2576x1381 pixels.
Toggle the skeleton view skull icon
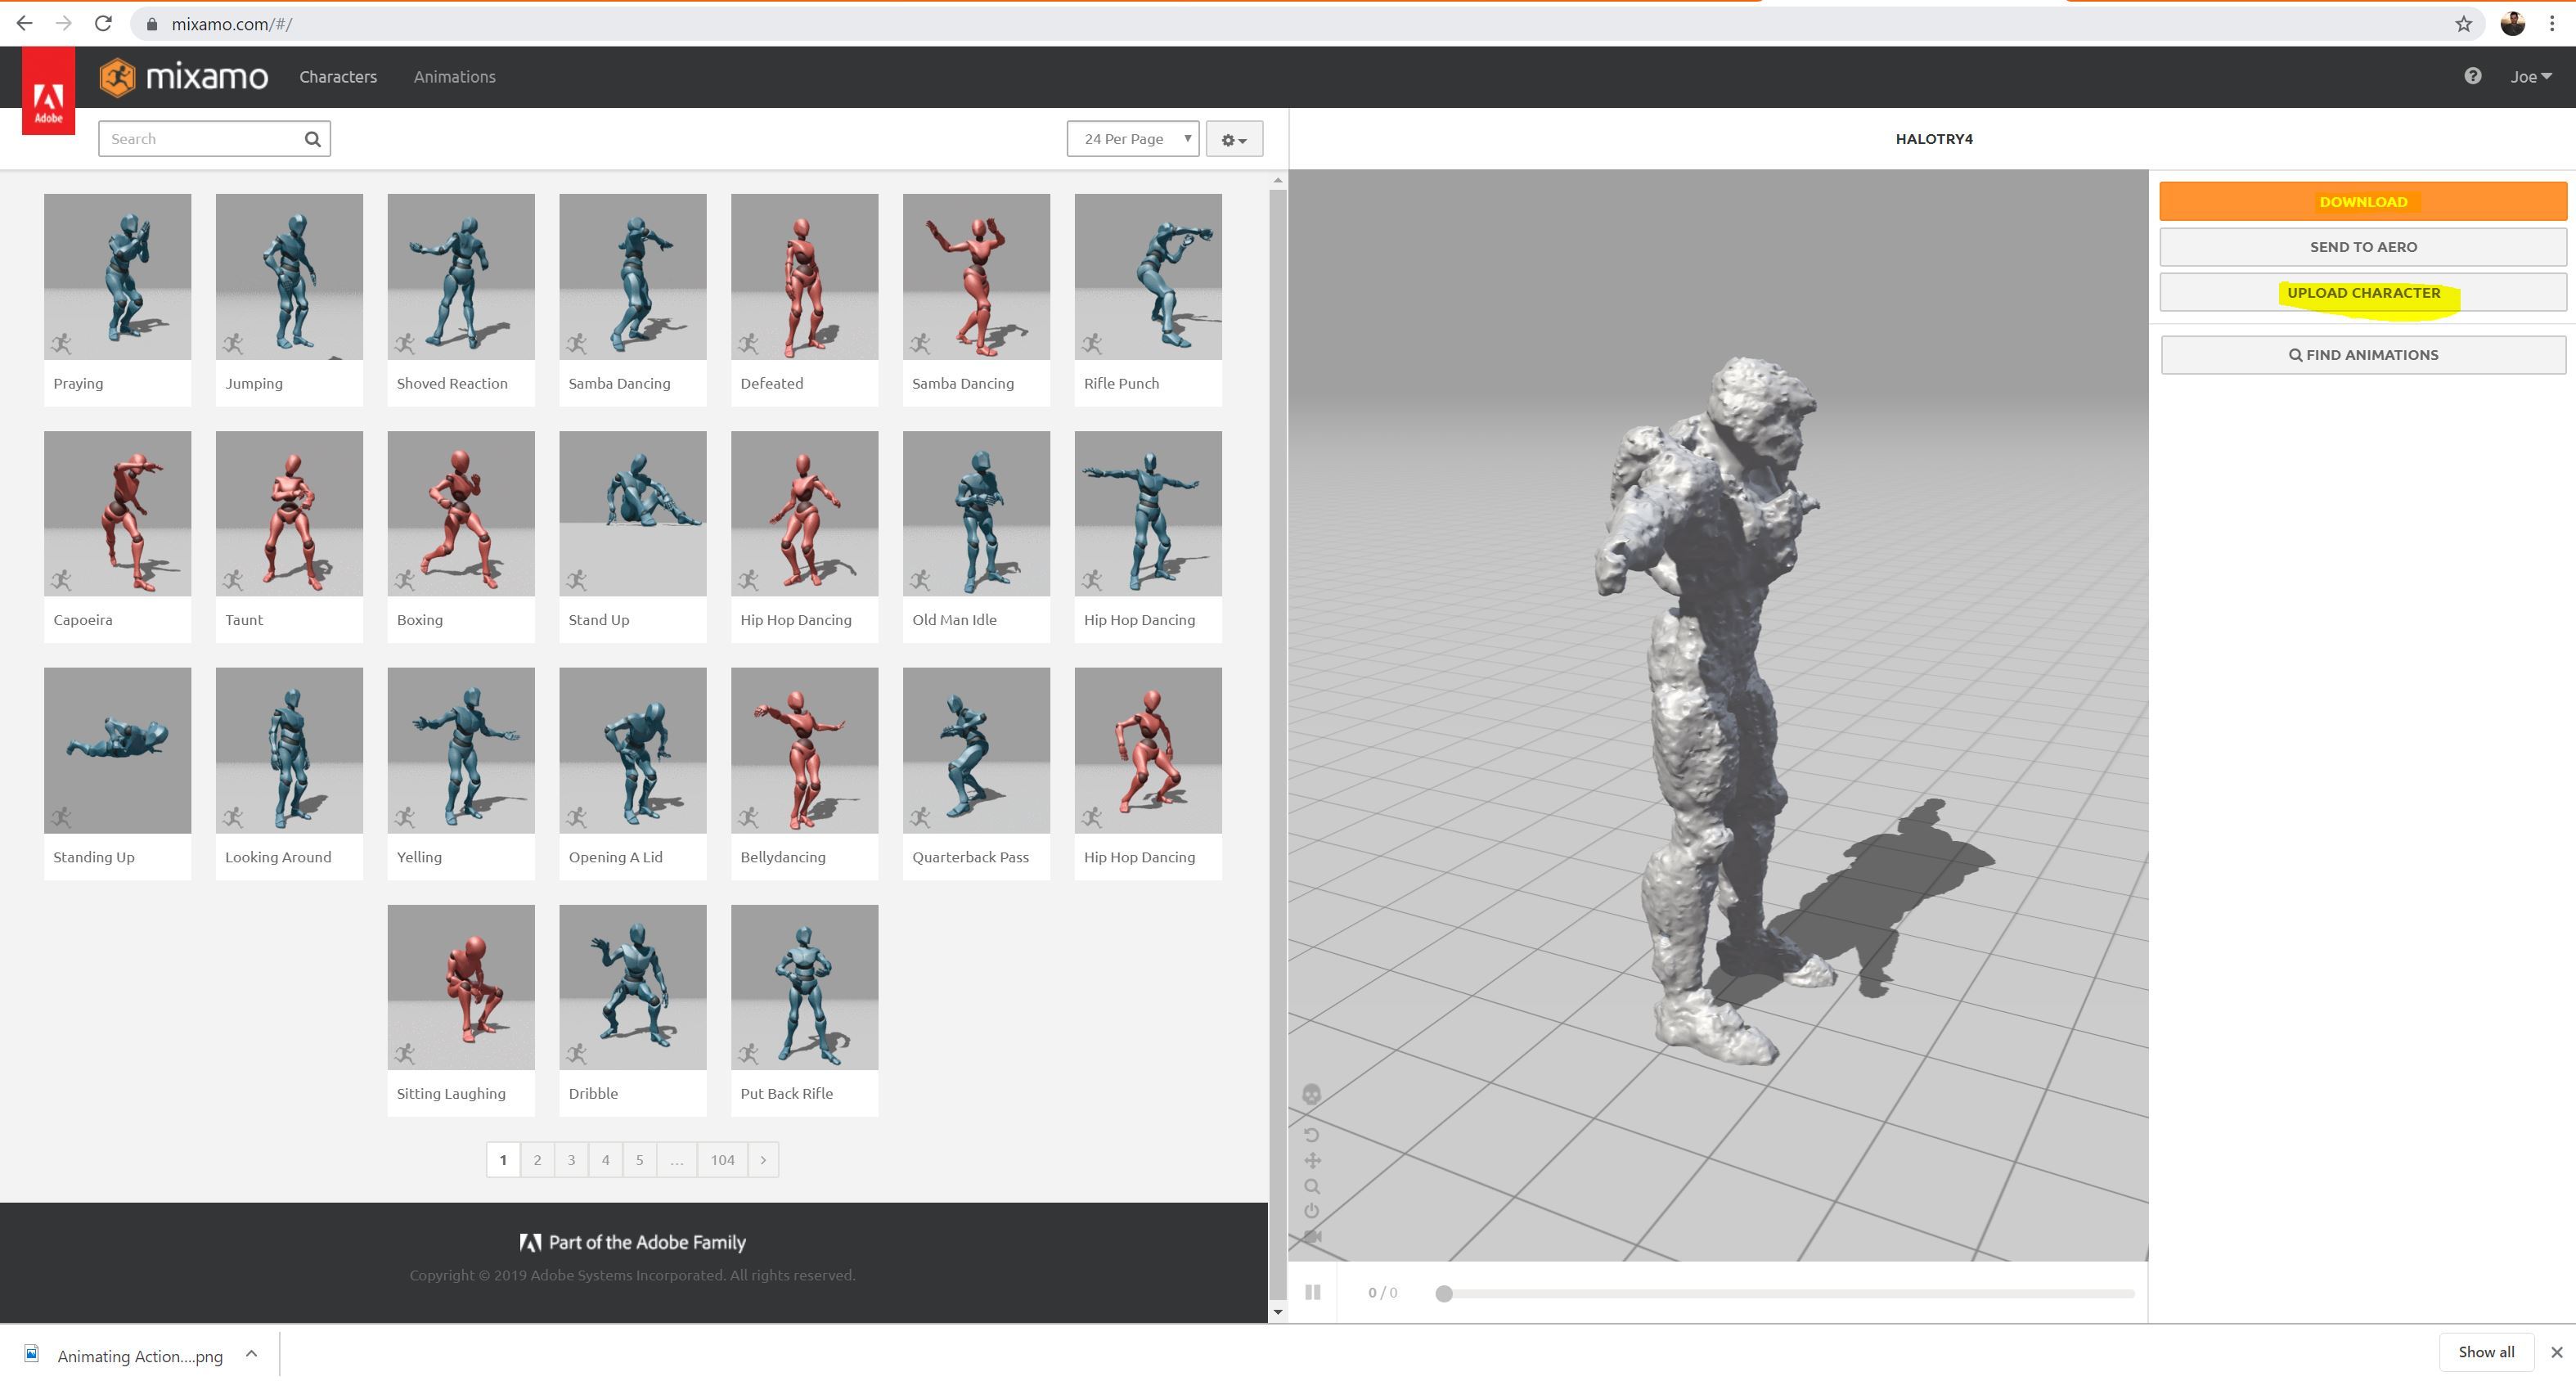[x=1312, y=1094]
